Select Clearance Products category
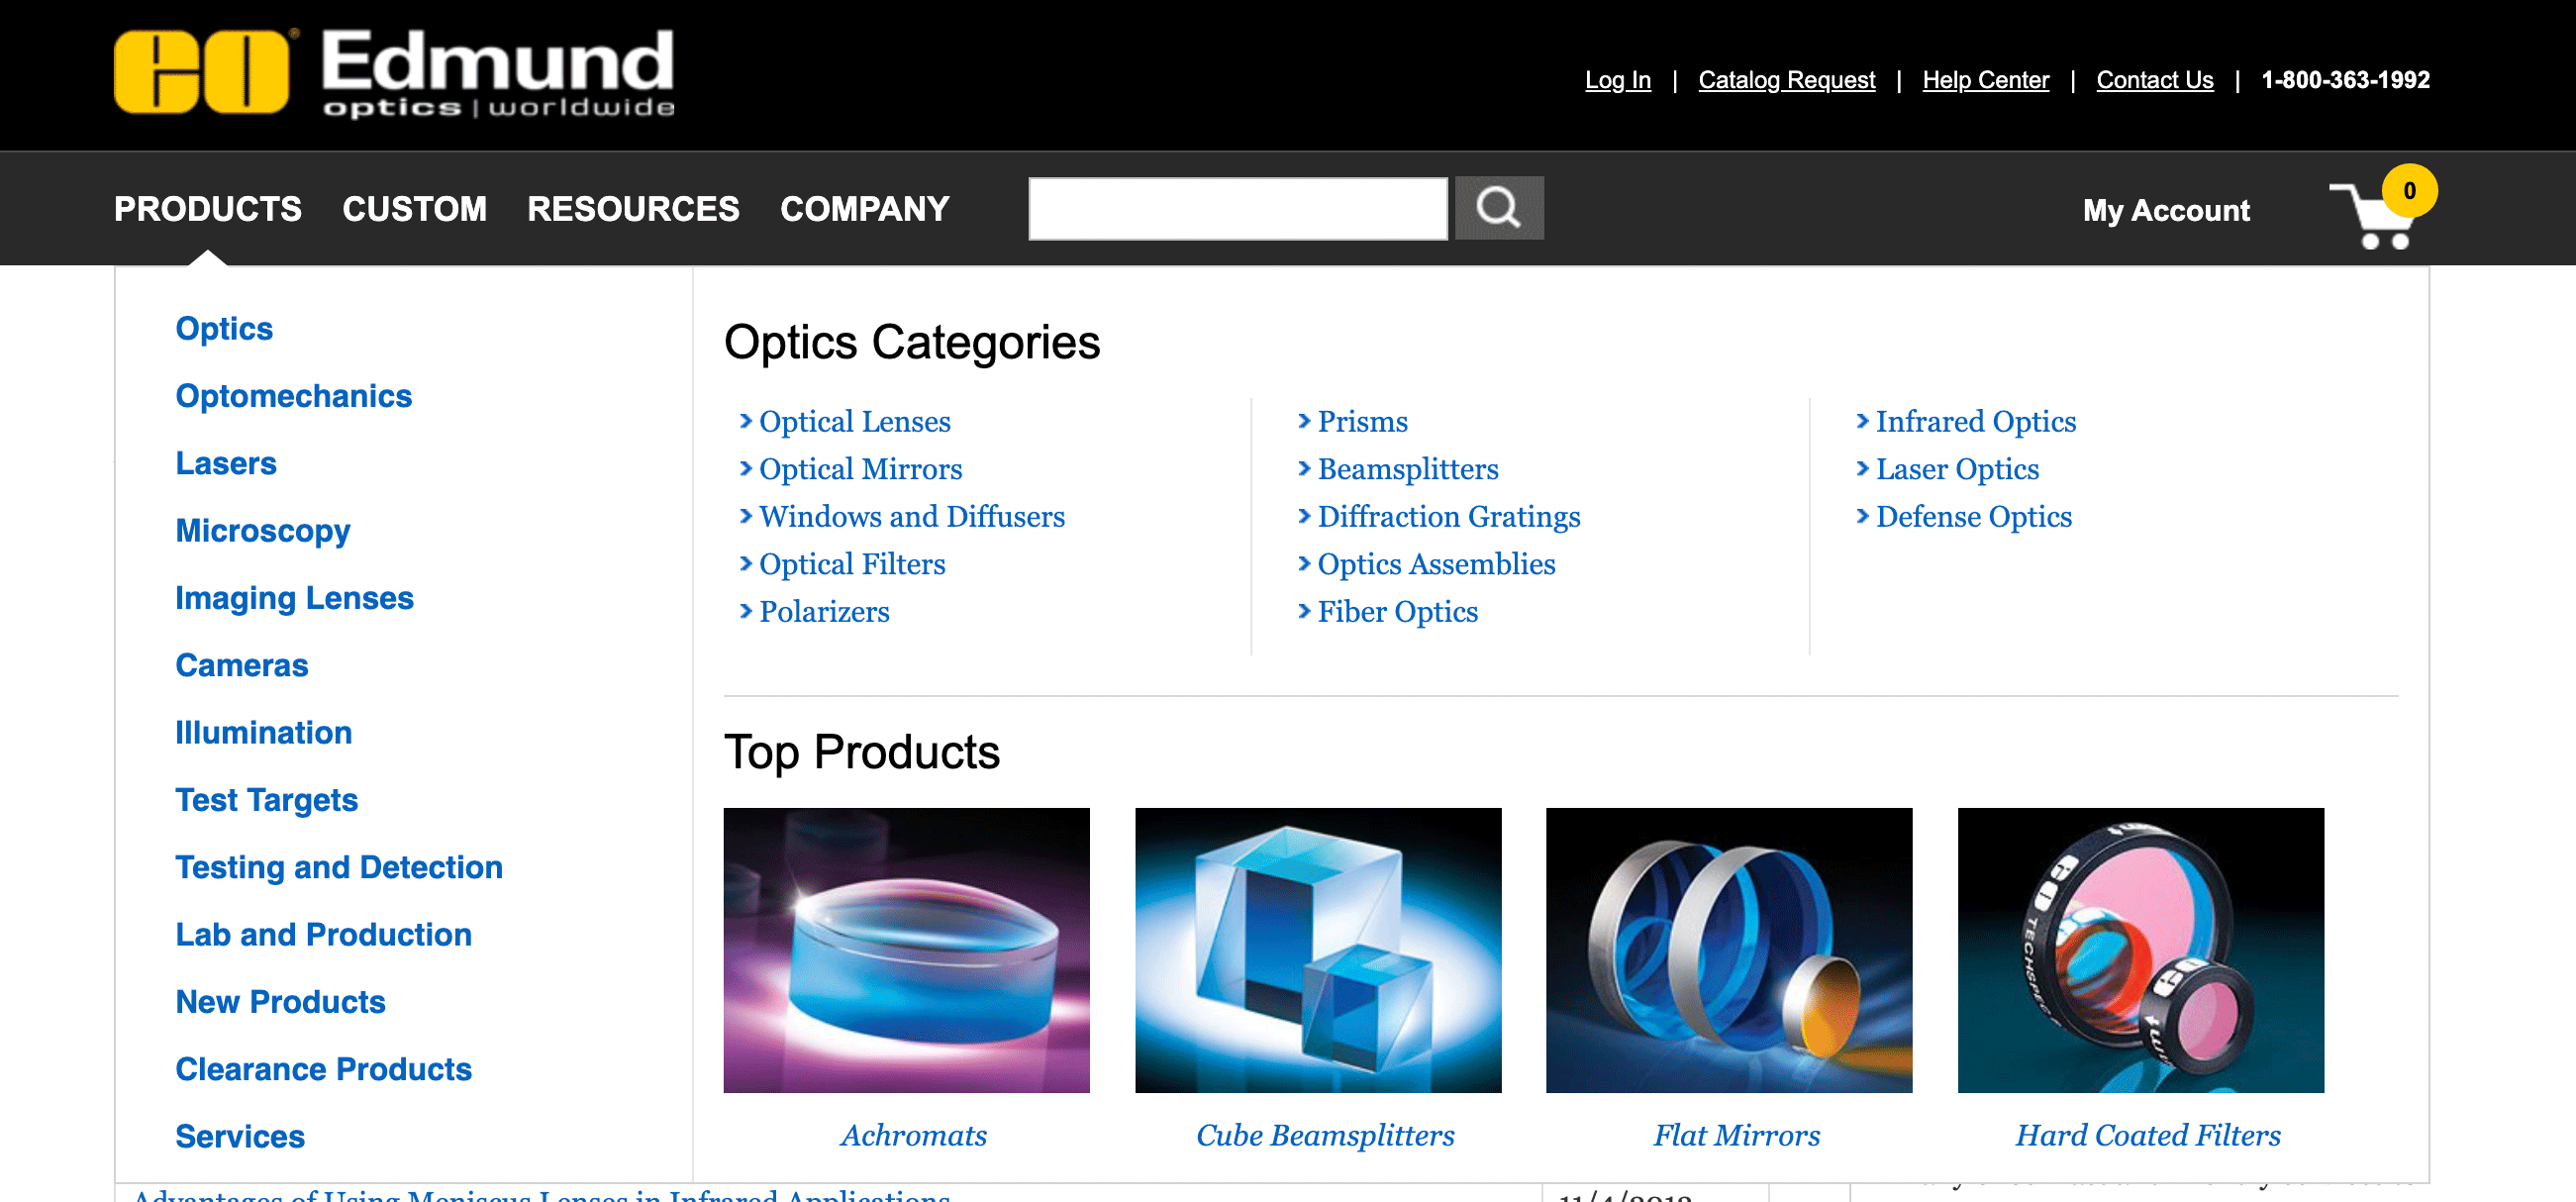 [x=323, y=1069]
